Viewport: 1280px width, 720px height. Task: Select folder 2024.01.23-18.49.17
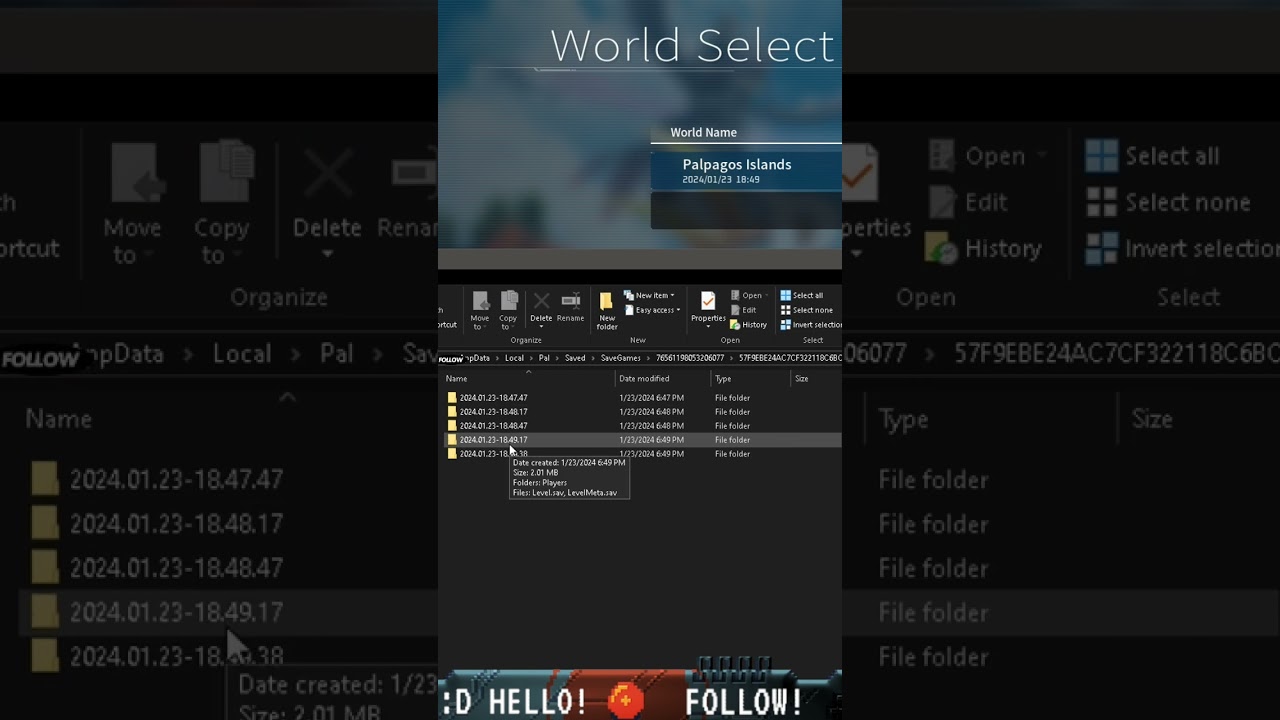pyautogui.click(x=493, y=440)
